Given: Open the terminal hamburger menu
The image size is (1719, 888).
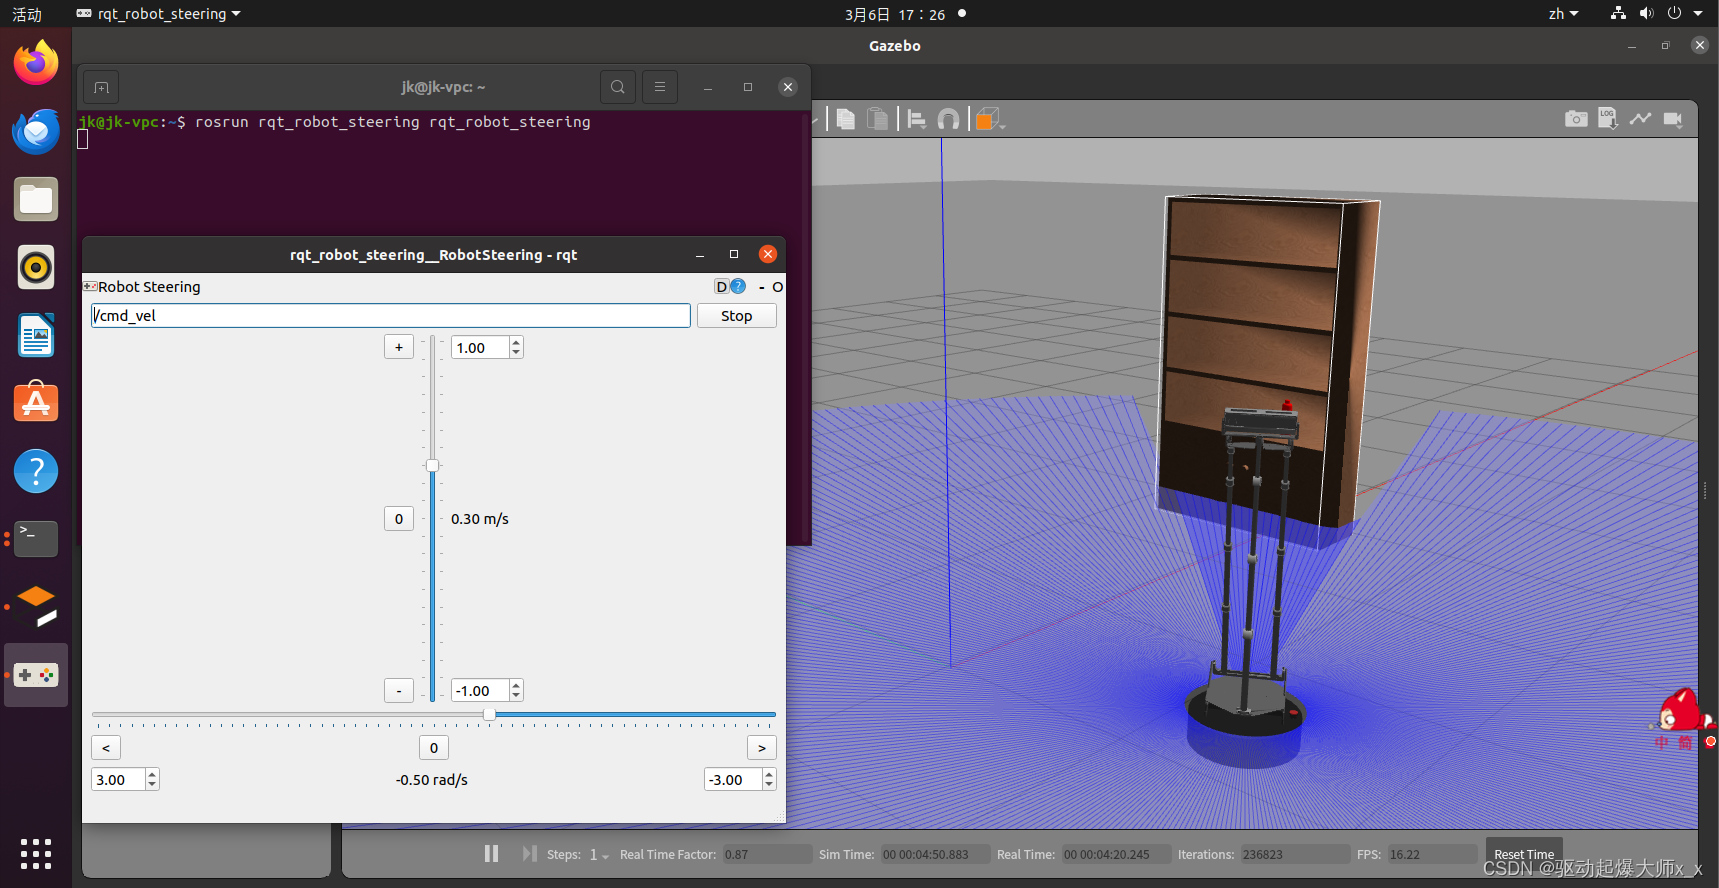Looking at the screenshot, I should (660, 87).
